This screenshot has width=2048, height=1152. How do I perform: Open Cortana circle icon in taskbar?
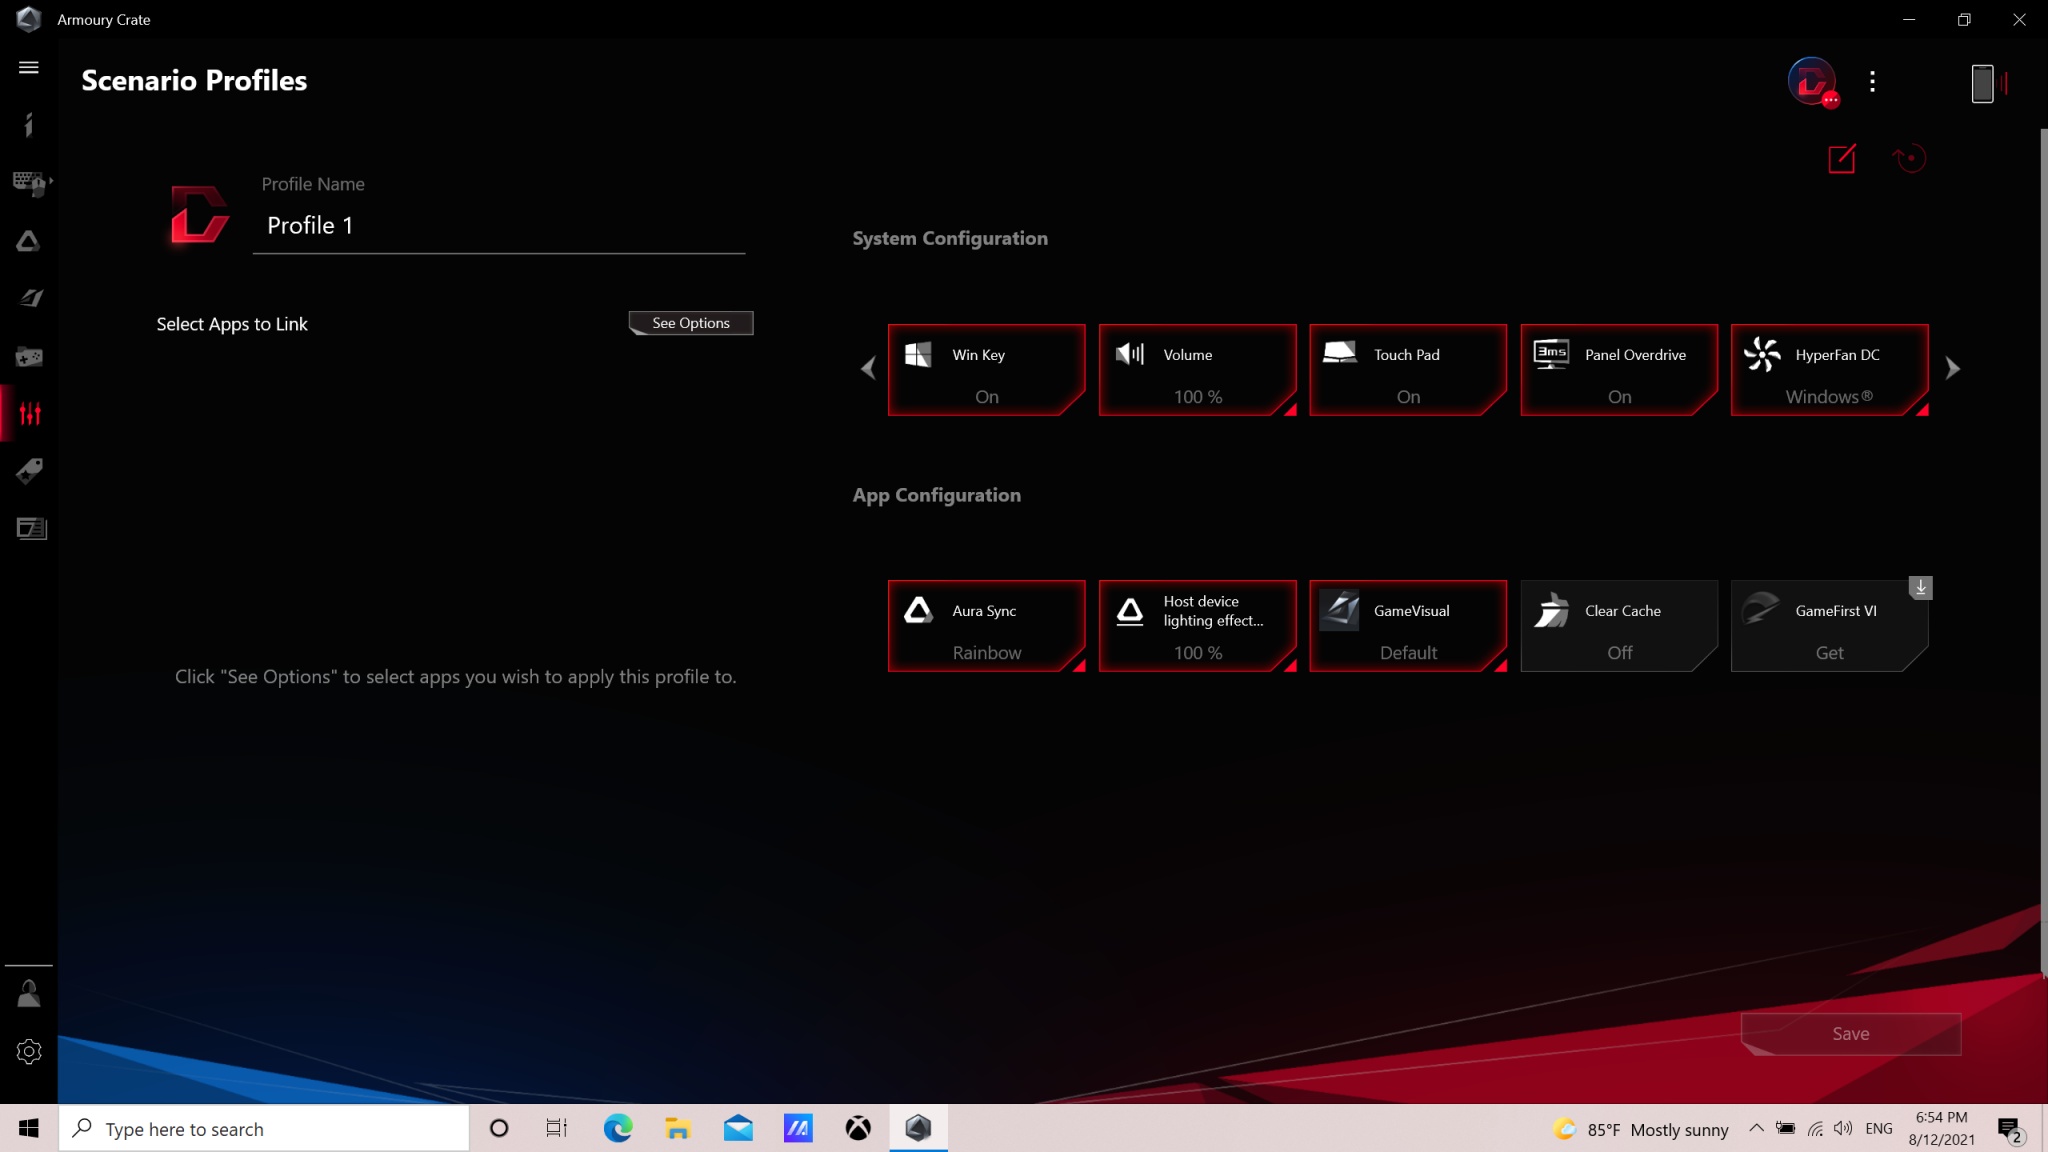click(499, 1129)
